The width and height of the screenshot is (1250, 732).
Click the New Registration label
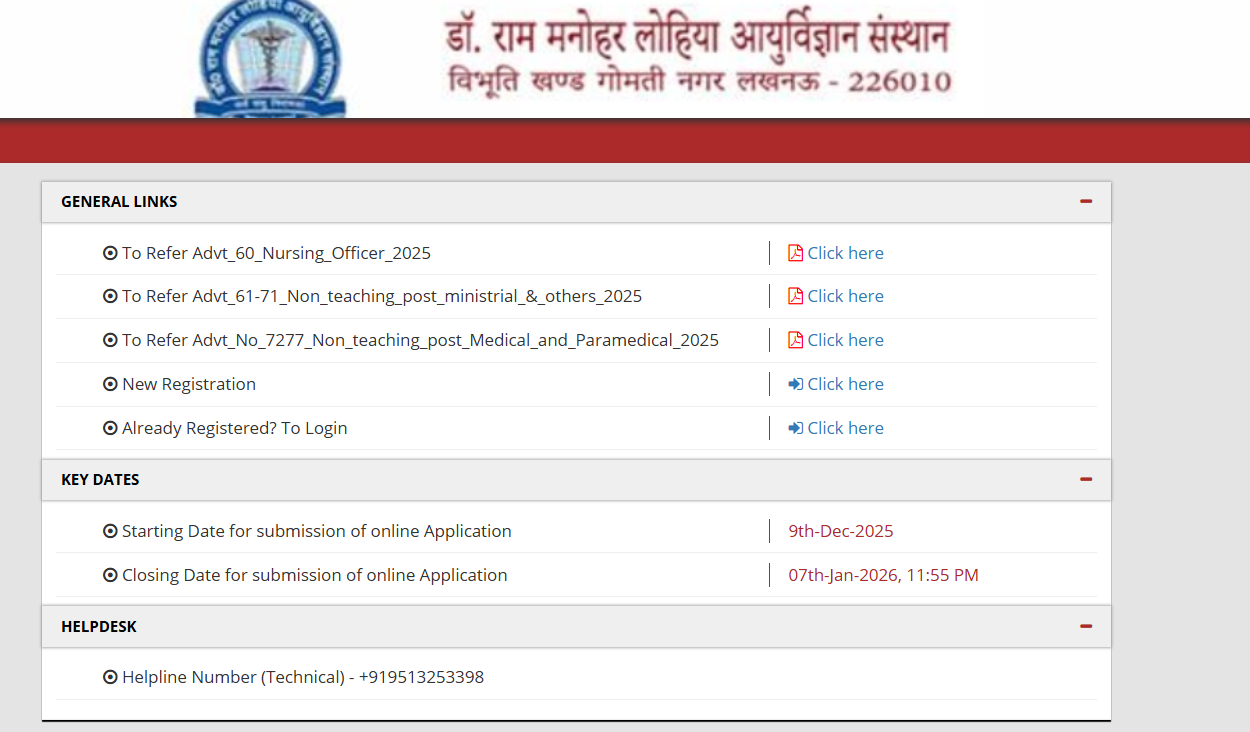click(189, 384)
